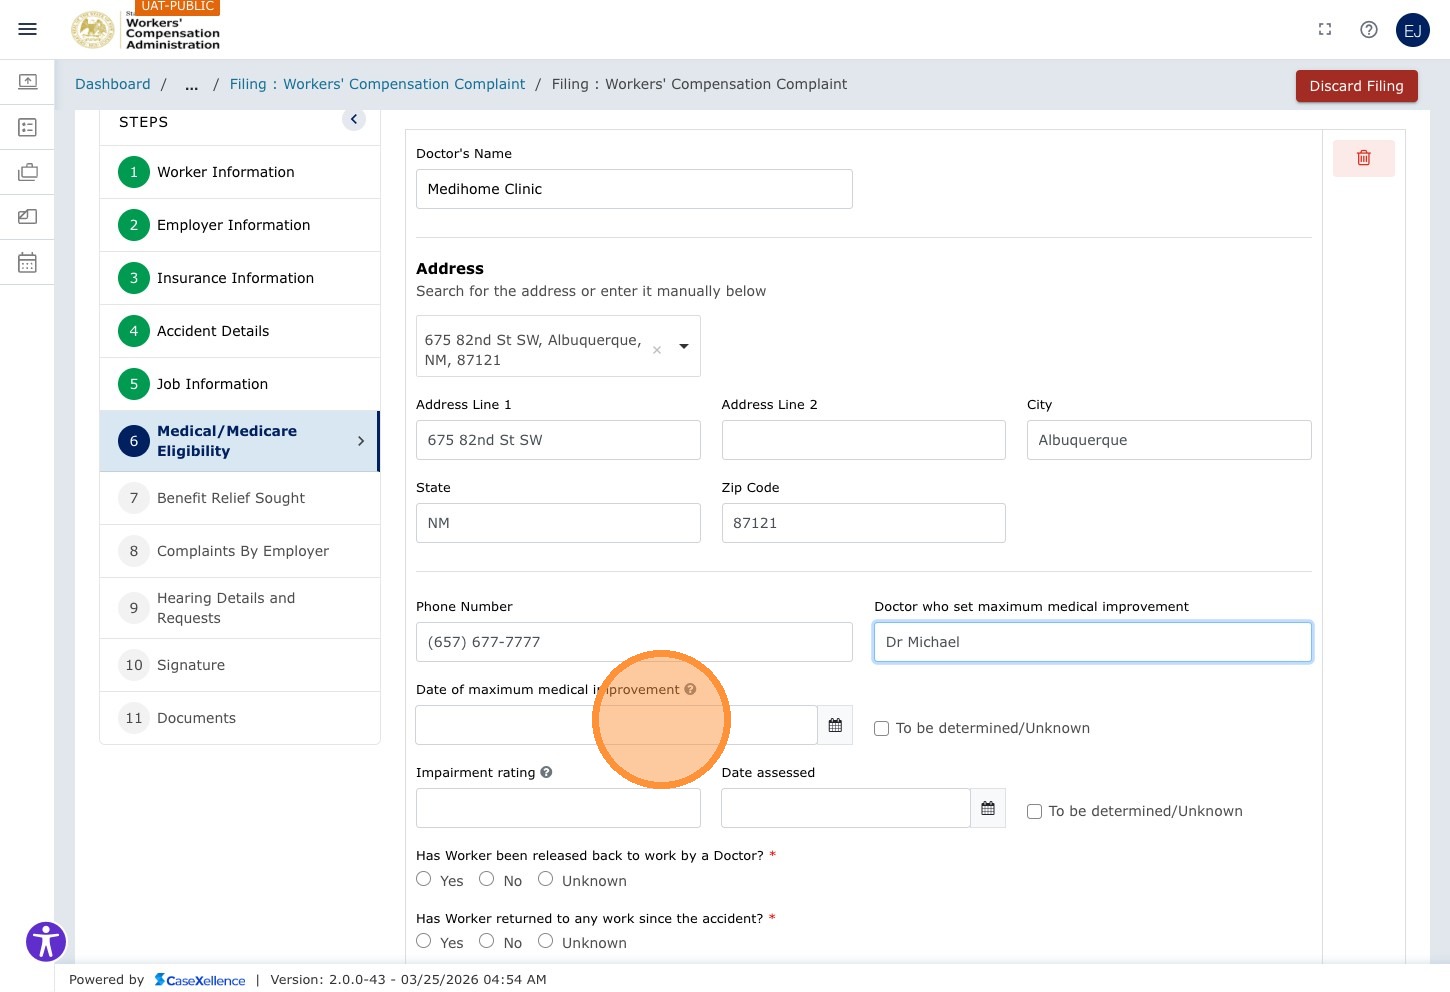Open Filing : Workers' Compensation Complaint breadcrumb link
The image size is (1450, 992).
[377, 85]
